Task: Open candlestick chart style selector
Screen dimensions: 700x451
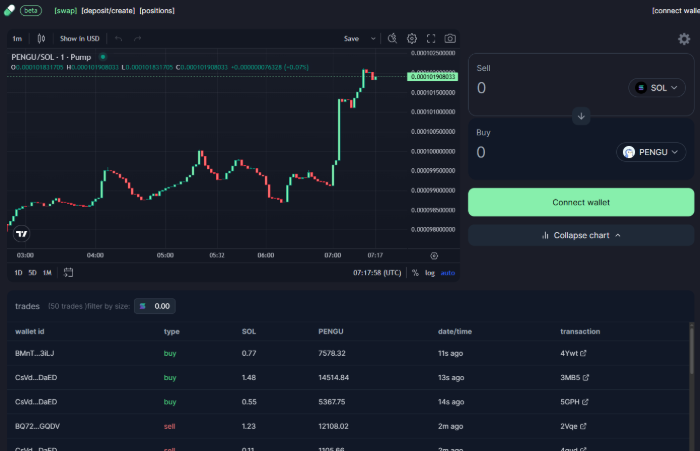Action: point(41,39)
